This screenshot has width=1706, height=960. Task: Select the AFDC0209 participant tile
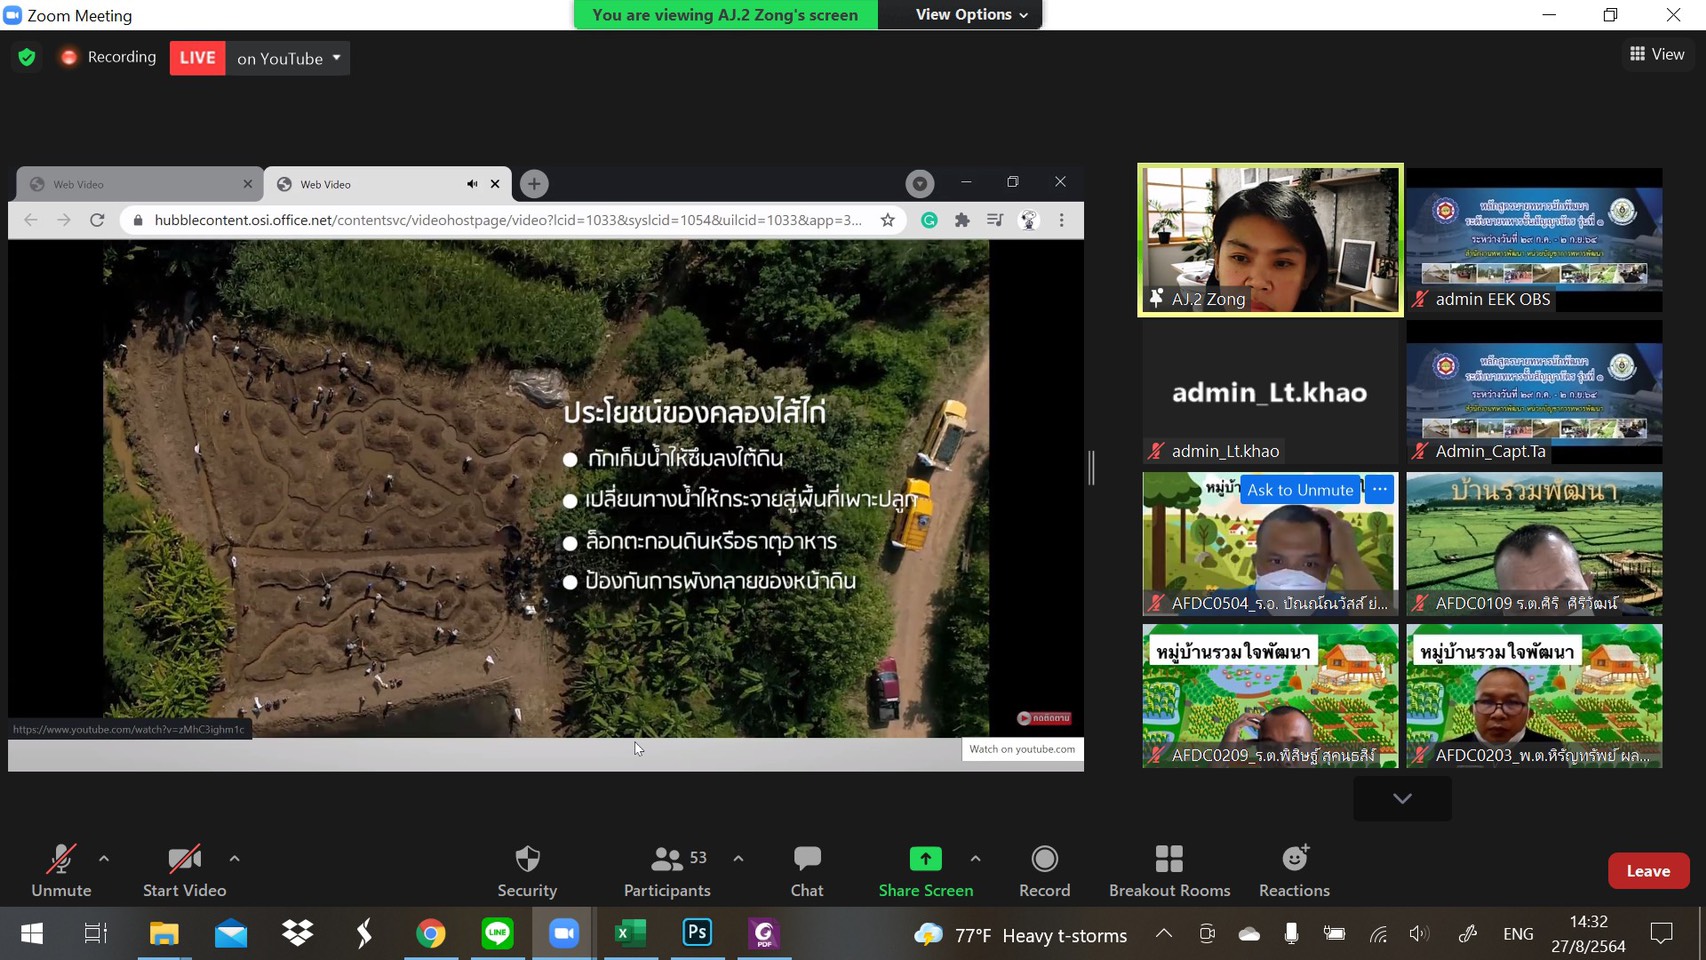[x=1270, y=696]
